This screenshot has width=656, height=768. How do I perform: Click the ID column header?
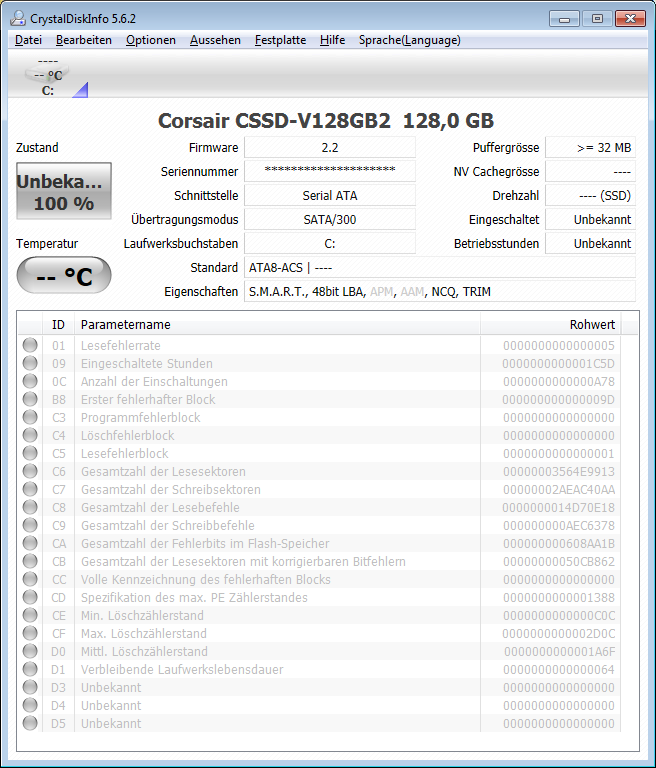(58, 324)
